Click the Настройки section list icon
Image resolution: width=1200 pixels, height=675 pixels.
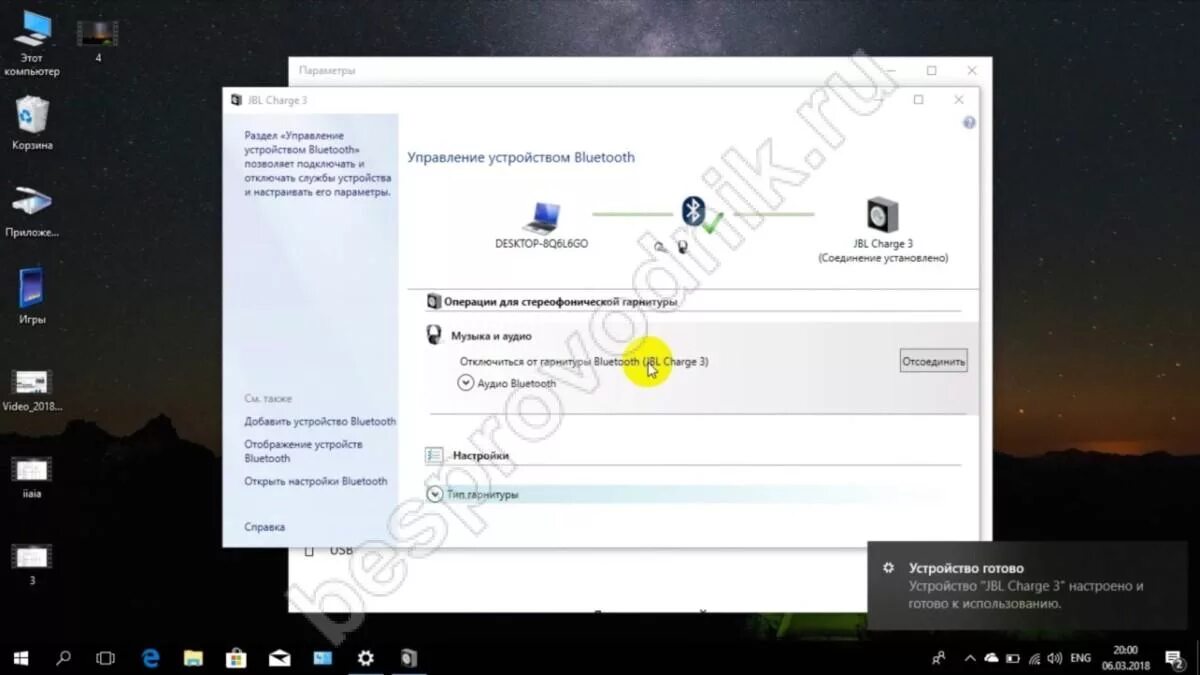click(x=434, y=455)
